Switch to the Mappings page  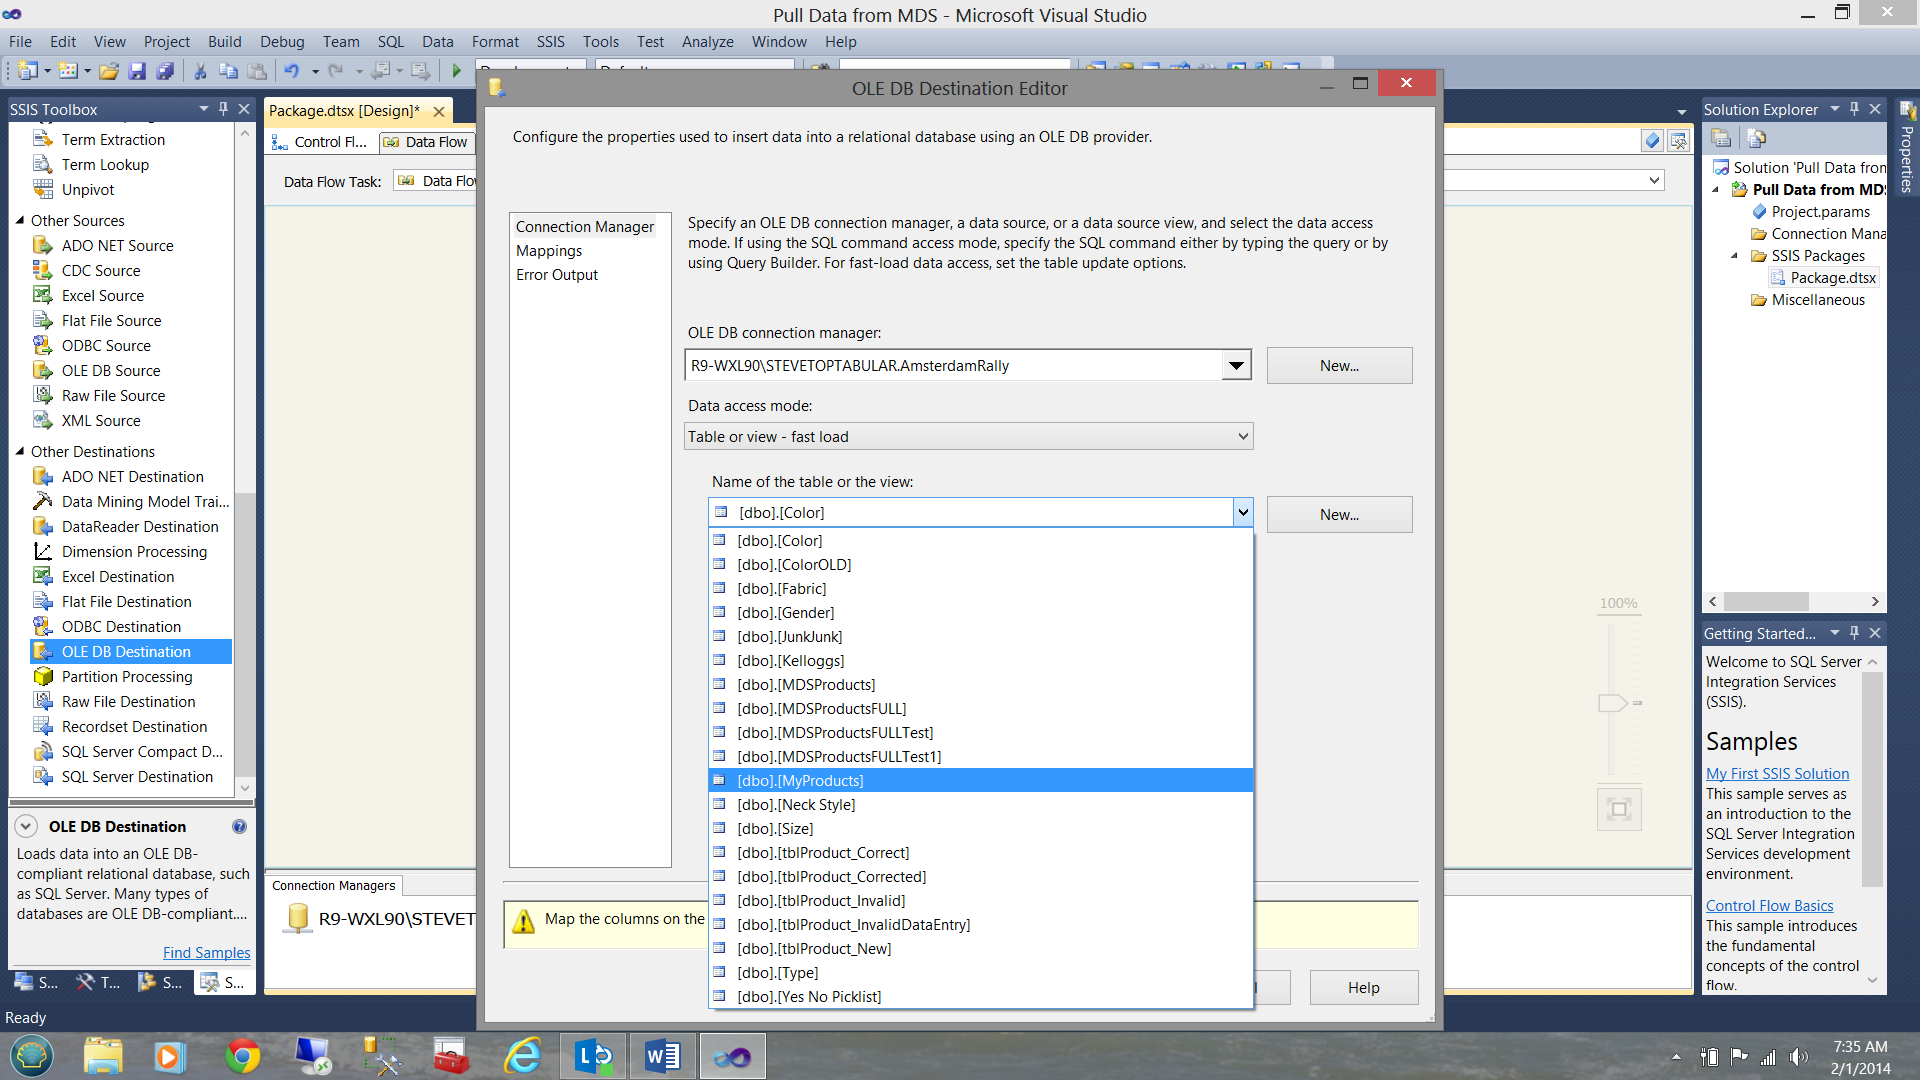pyautogui.click(x=549, y=251)
